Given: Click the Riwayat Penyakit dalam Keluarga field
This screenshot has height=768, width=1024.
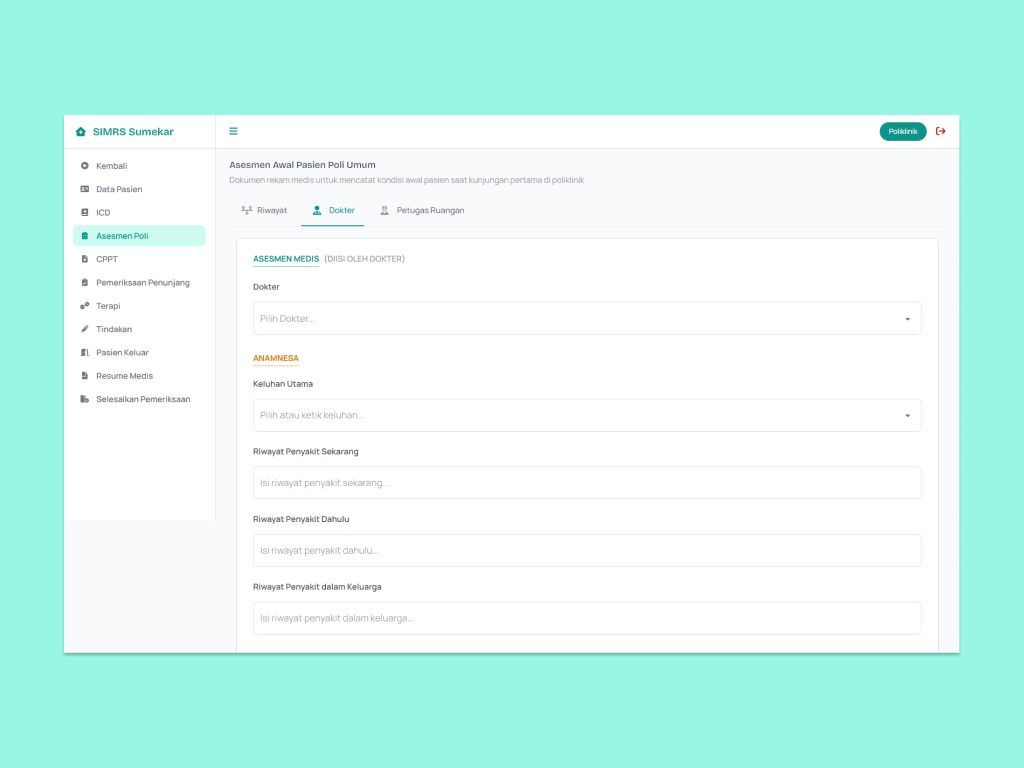Looking at the screenshot, I should [586, 618].
